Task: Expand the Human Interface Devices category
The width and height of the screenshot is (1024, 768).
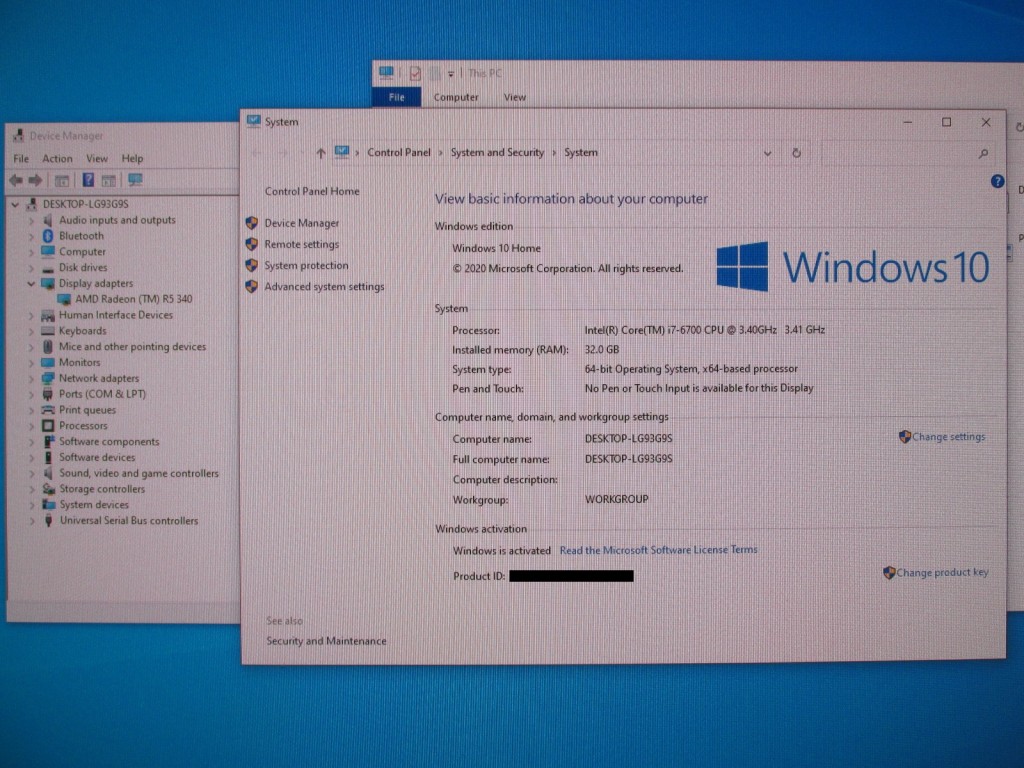Action: (31, 315)
